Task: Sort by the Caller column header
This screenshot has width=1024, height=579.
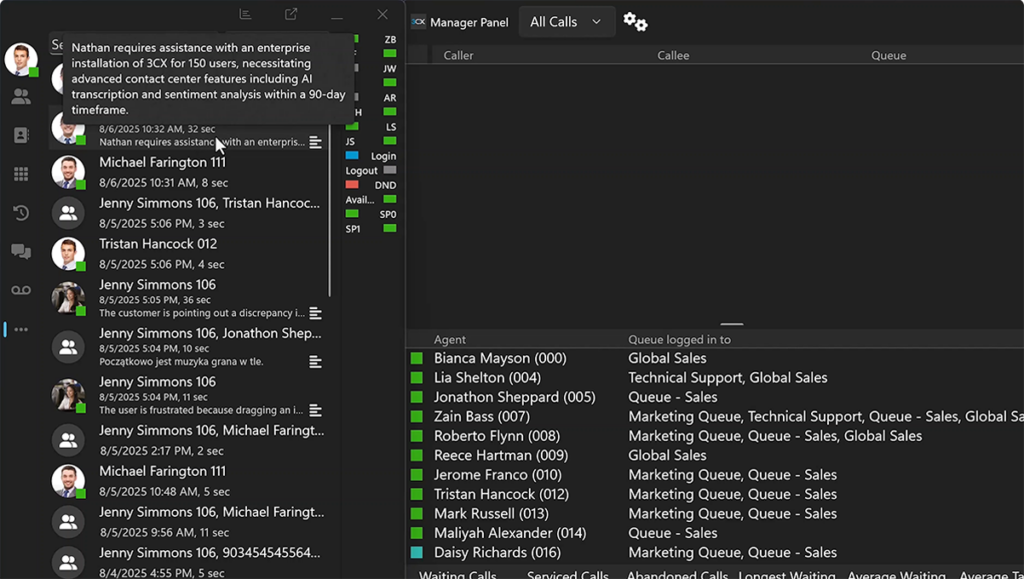Action: [x=459, y=55]
